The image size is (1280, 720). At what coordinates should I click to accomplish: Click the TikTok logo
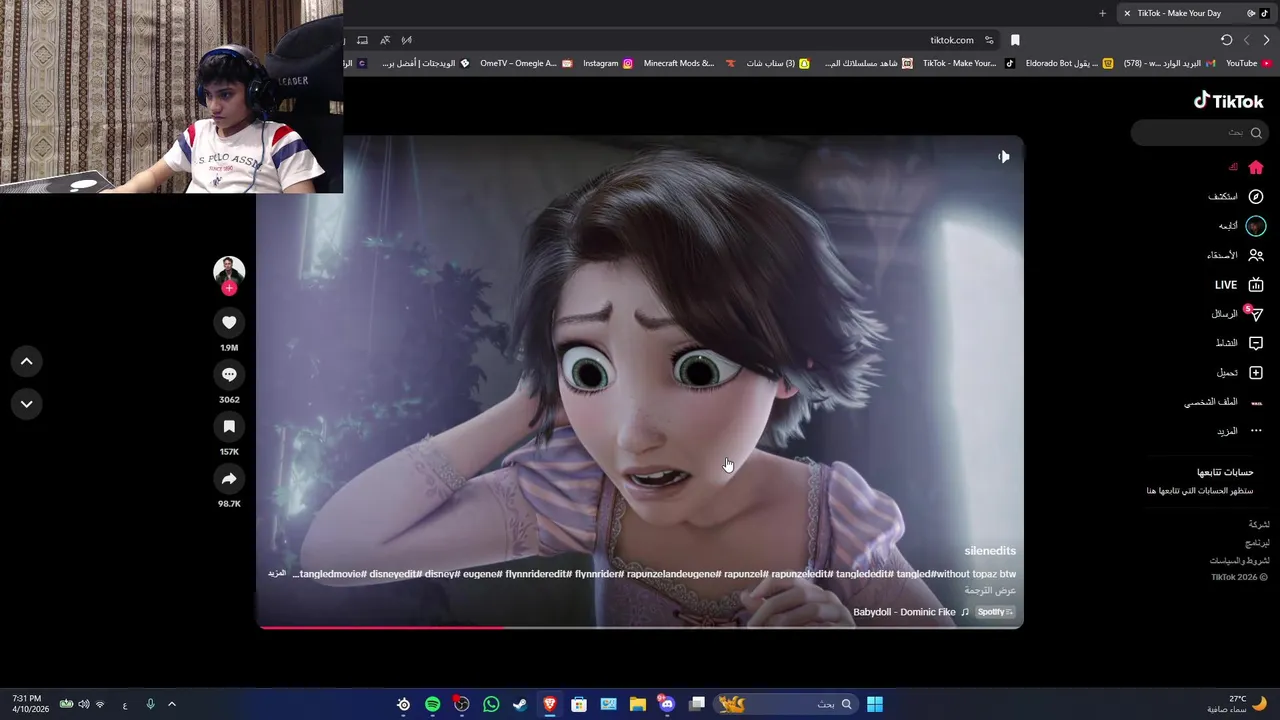click(1229, 100)
